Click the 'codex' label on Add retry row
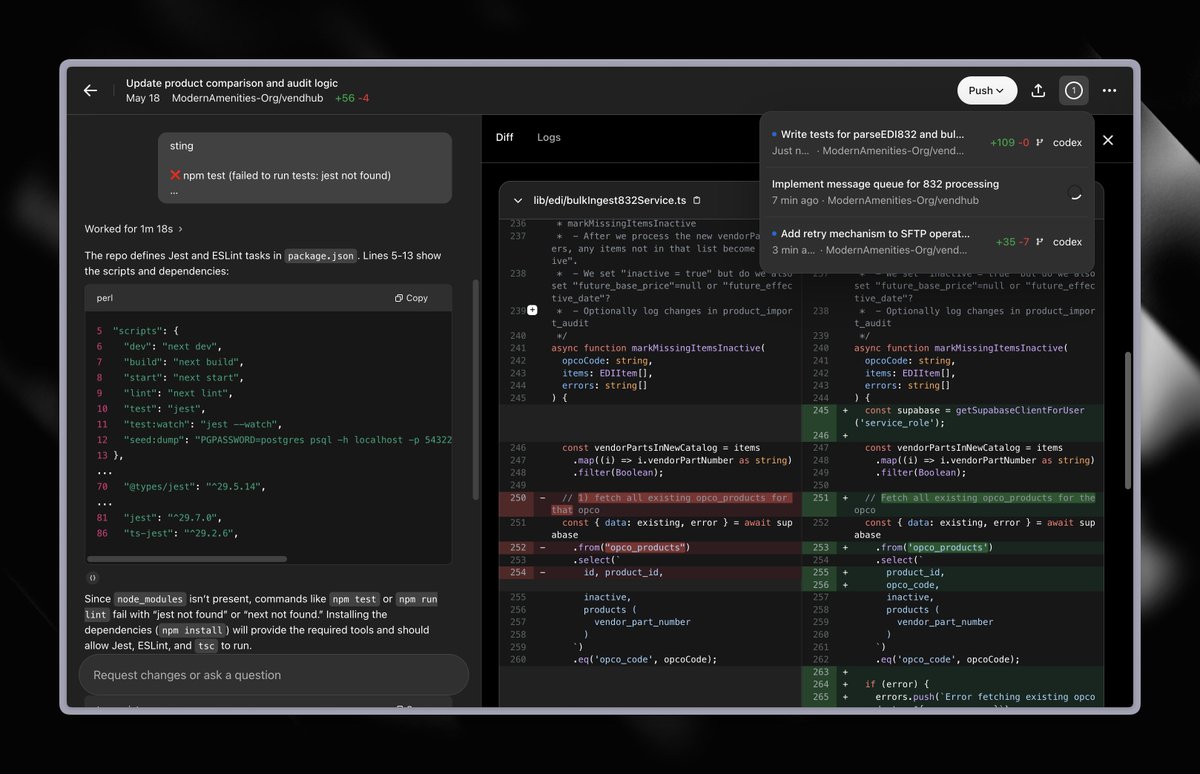Image resolution: width=1200 pixels, height=774 pixels. (1067, 242)
